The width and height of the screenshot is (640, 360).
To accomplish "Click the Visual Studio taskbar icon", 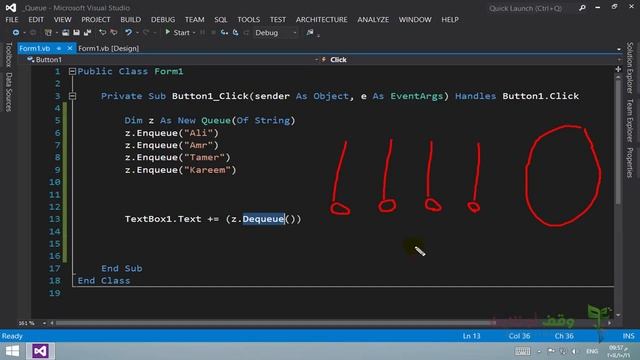I will pos(40,351).
